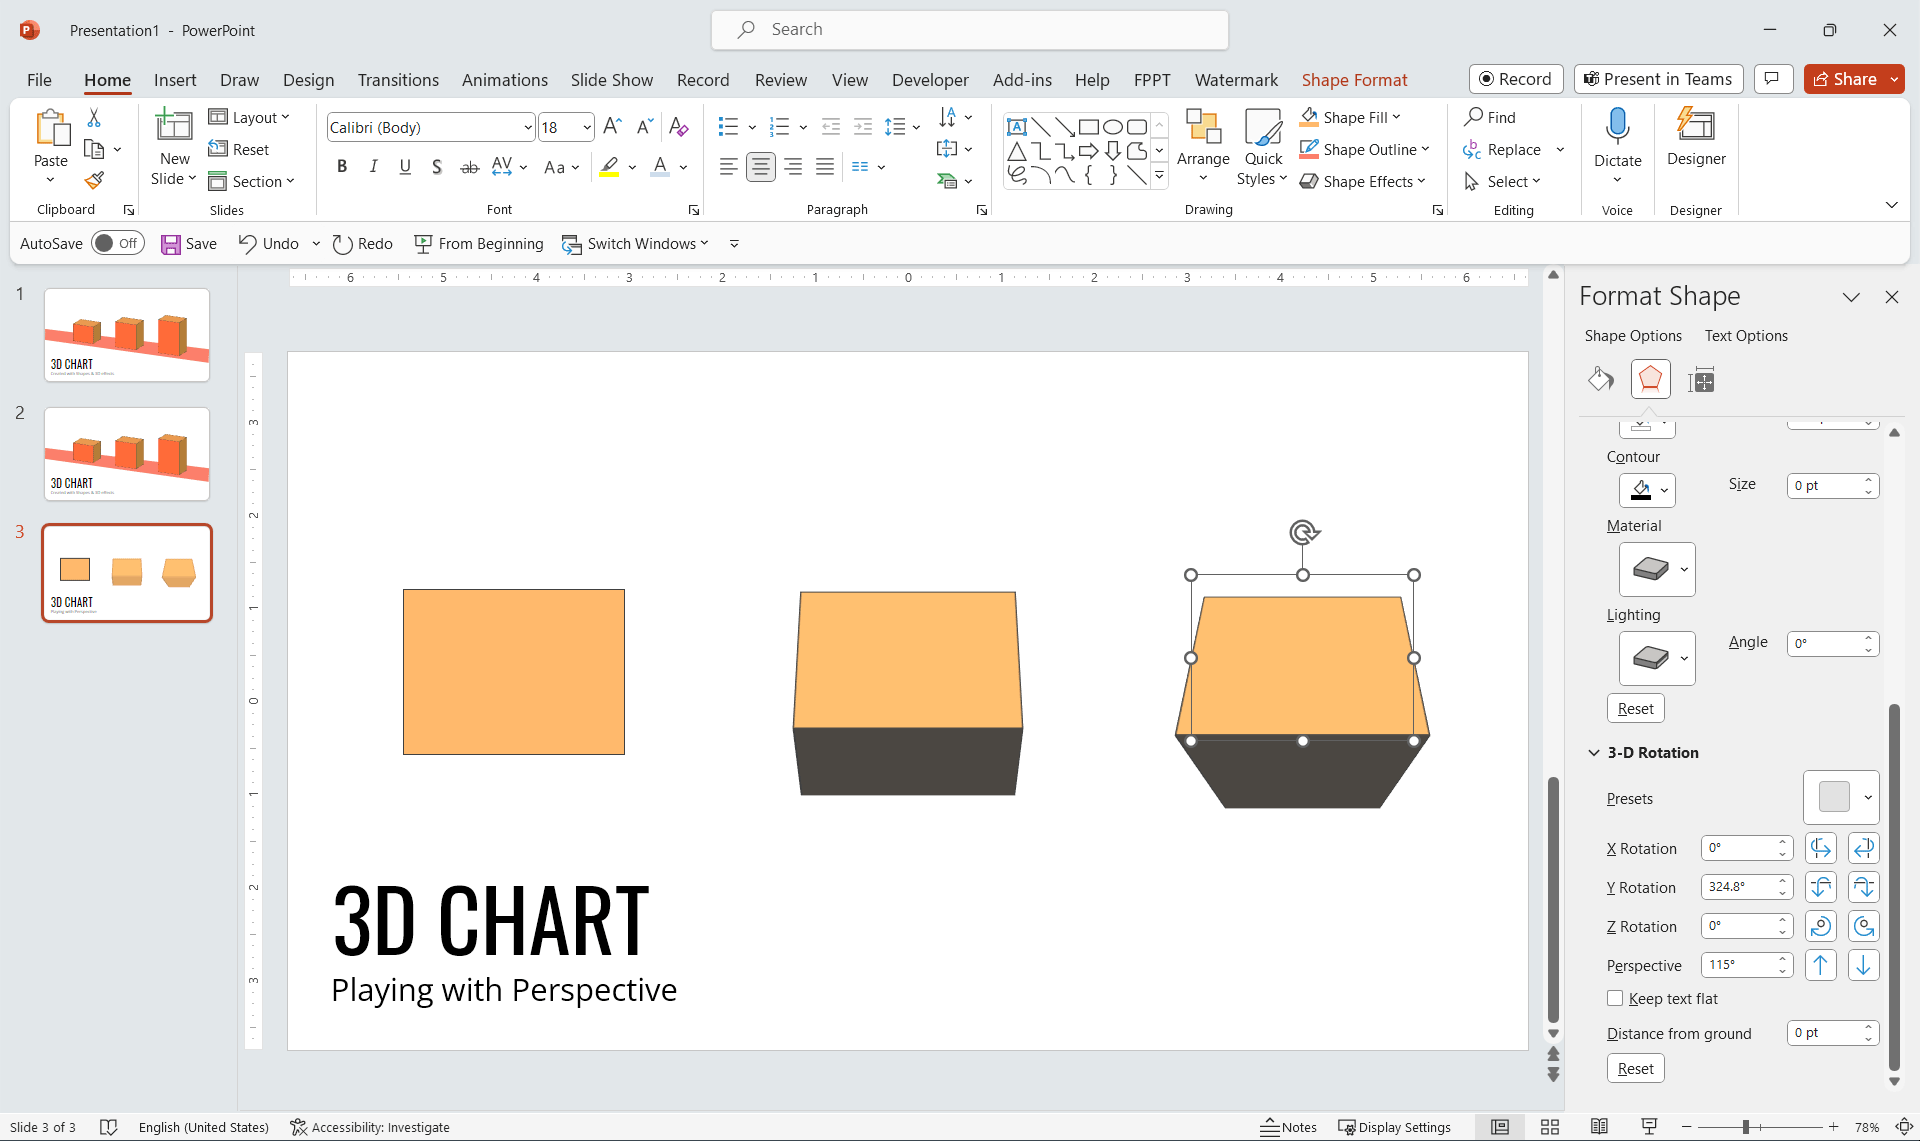The height and width of the screenshot is (1141, 1920).
Task: Open the 3-D Rotation Presets dropdown
Action: (1841, 797)
